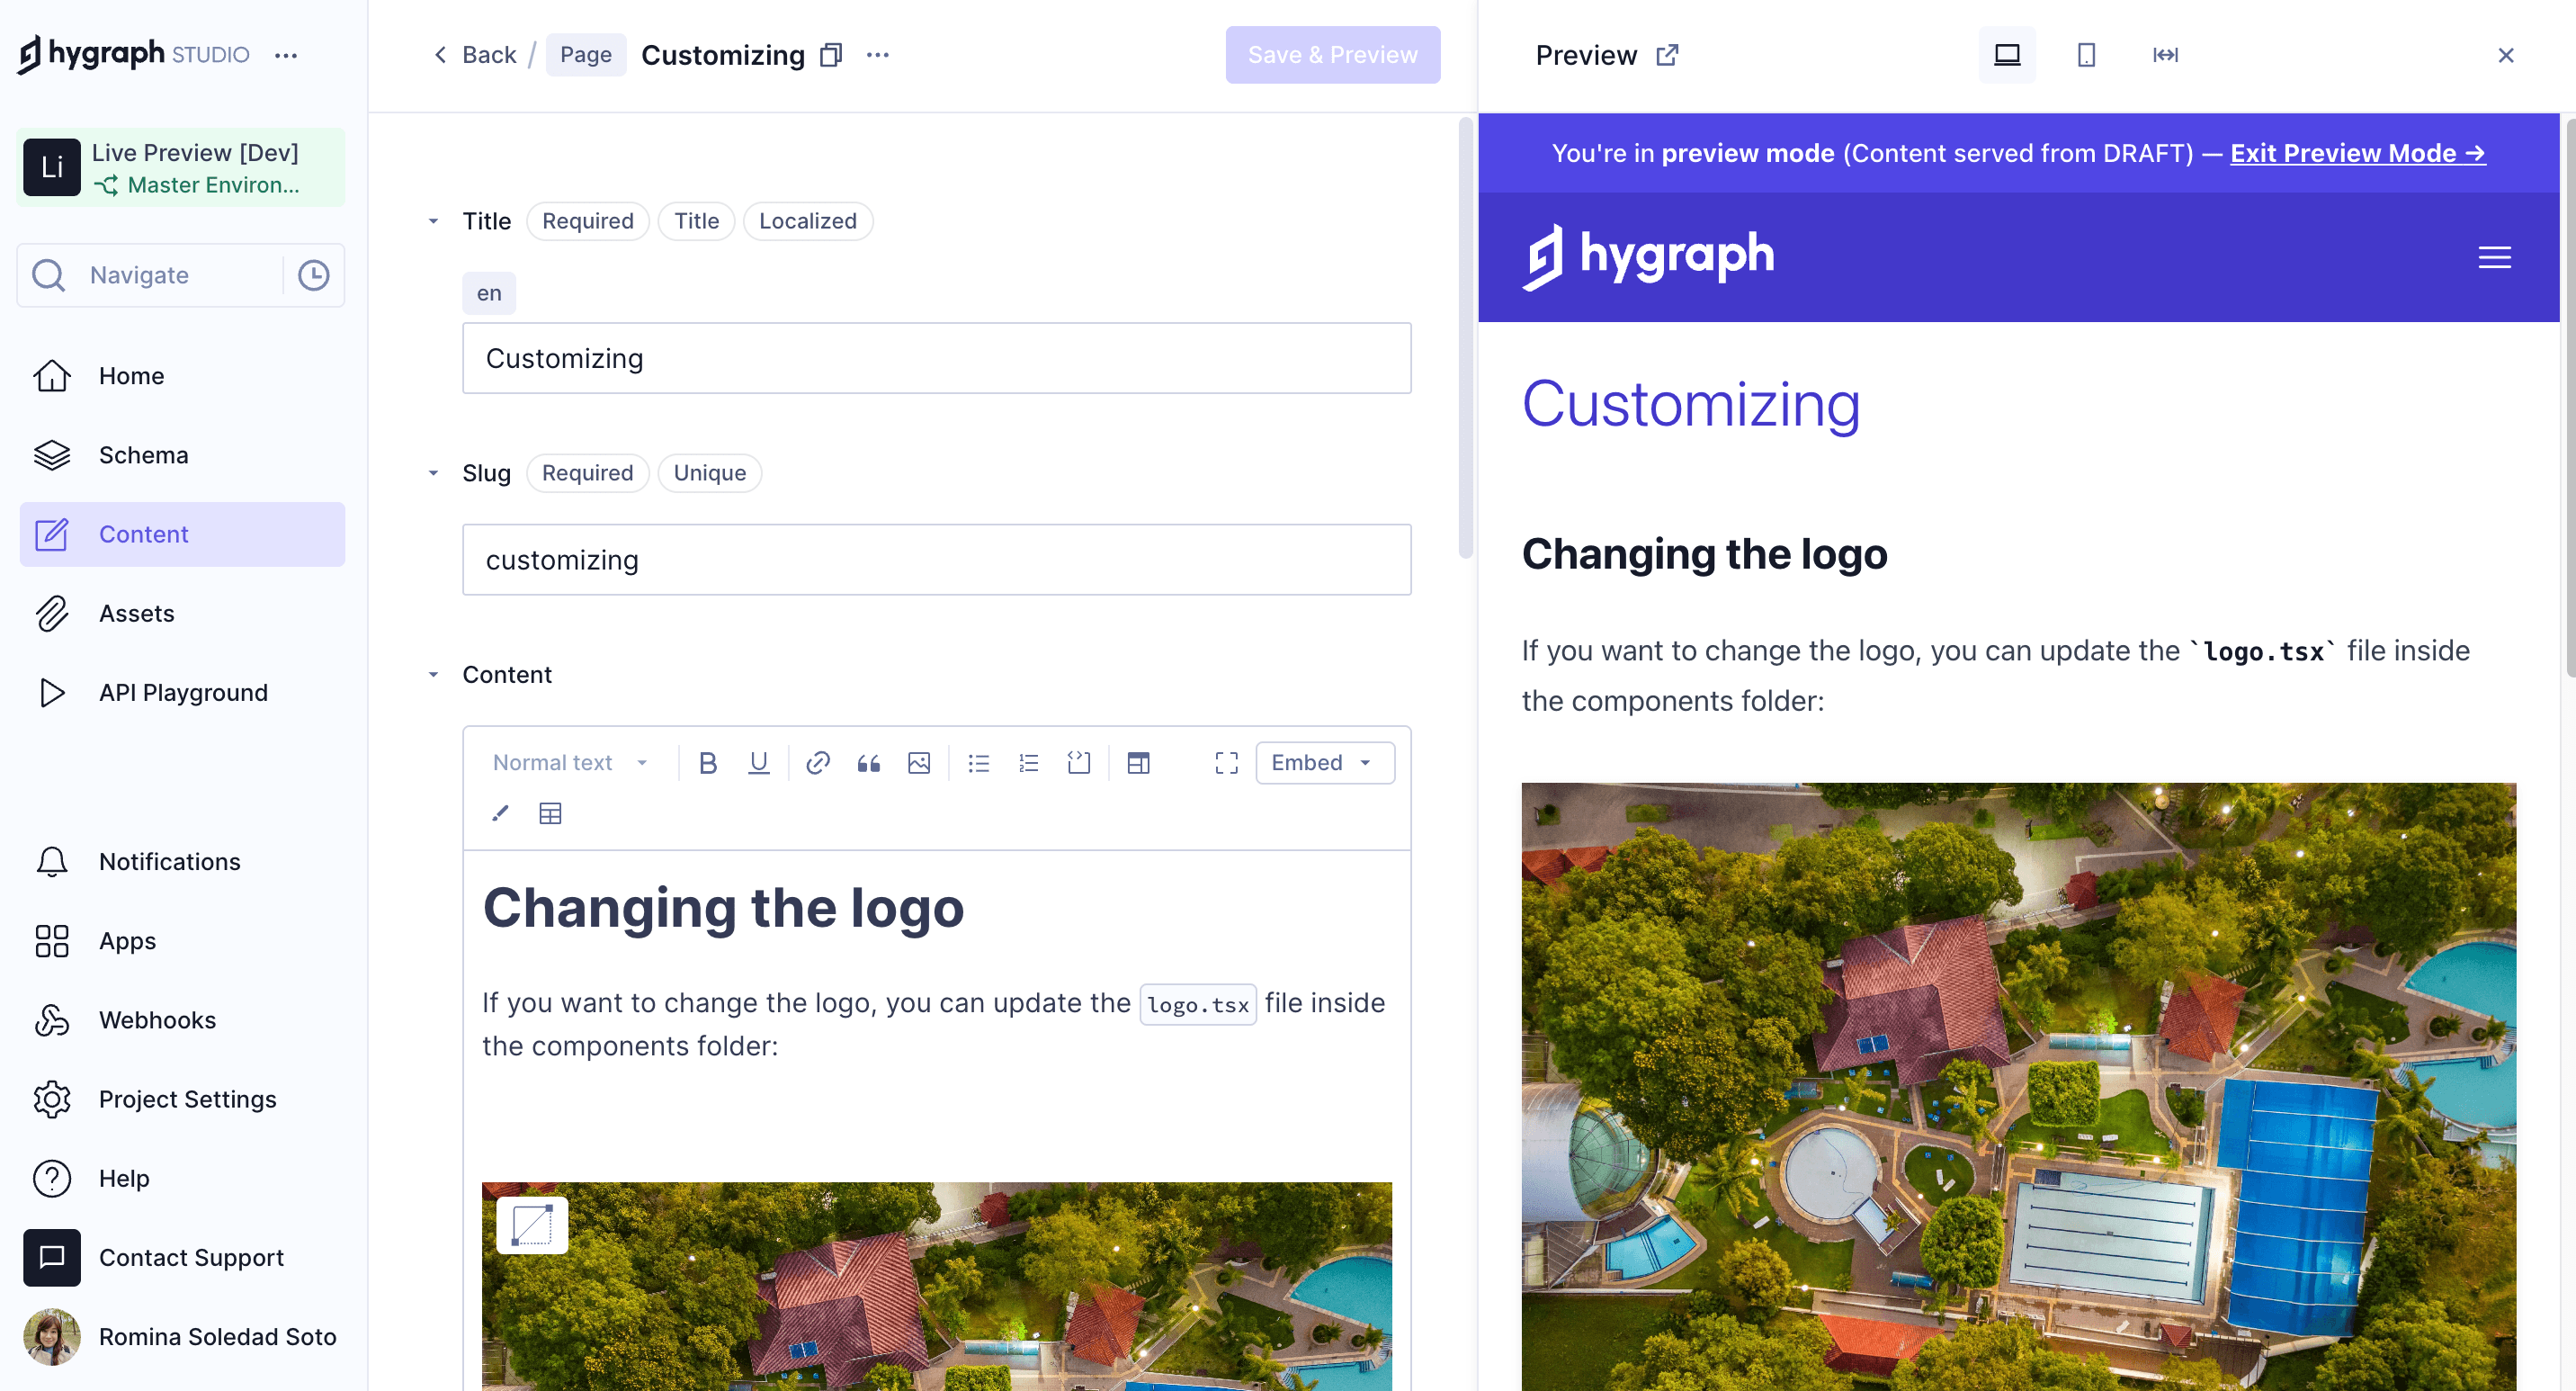Open the Embed dropdown
2576x1391 pixels.
click(1324, 763)
